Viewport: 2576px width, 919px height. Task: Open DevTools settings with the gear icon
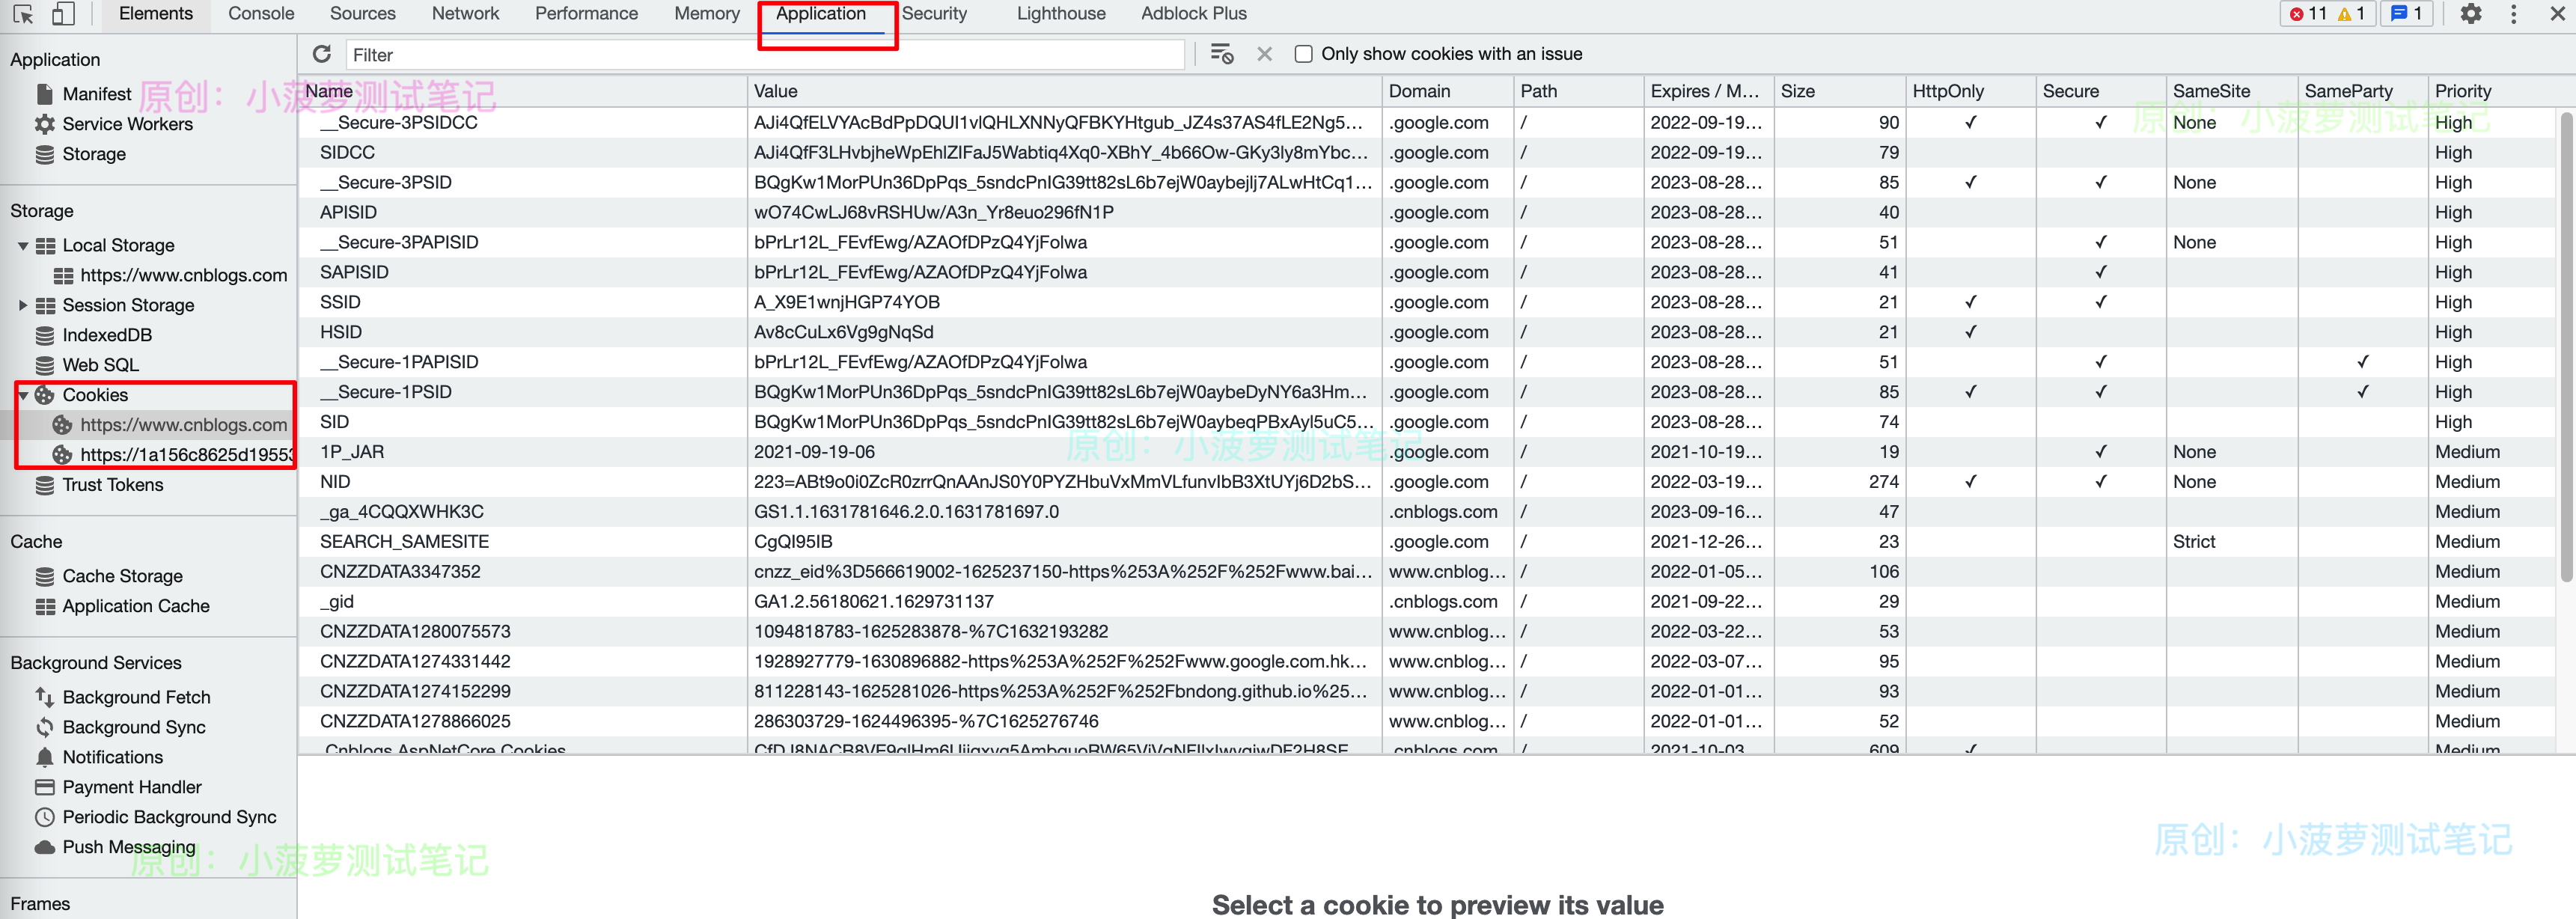pos(2470,14)
